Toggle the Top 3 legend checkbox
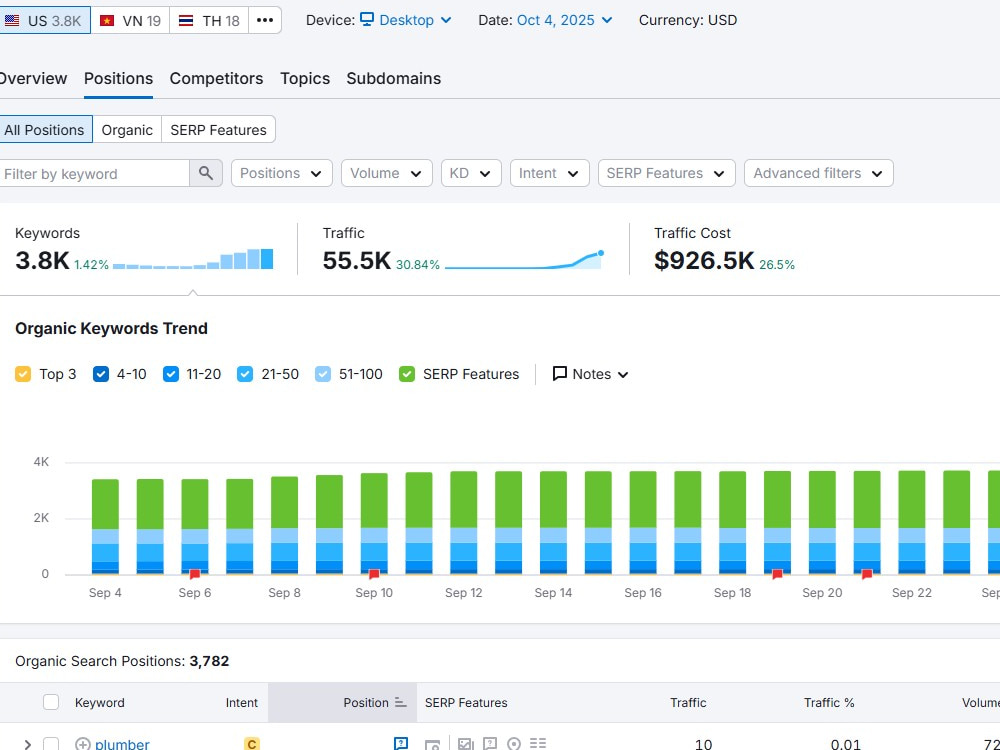 click(x=23, y=374)
